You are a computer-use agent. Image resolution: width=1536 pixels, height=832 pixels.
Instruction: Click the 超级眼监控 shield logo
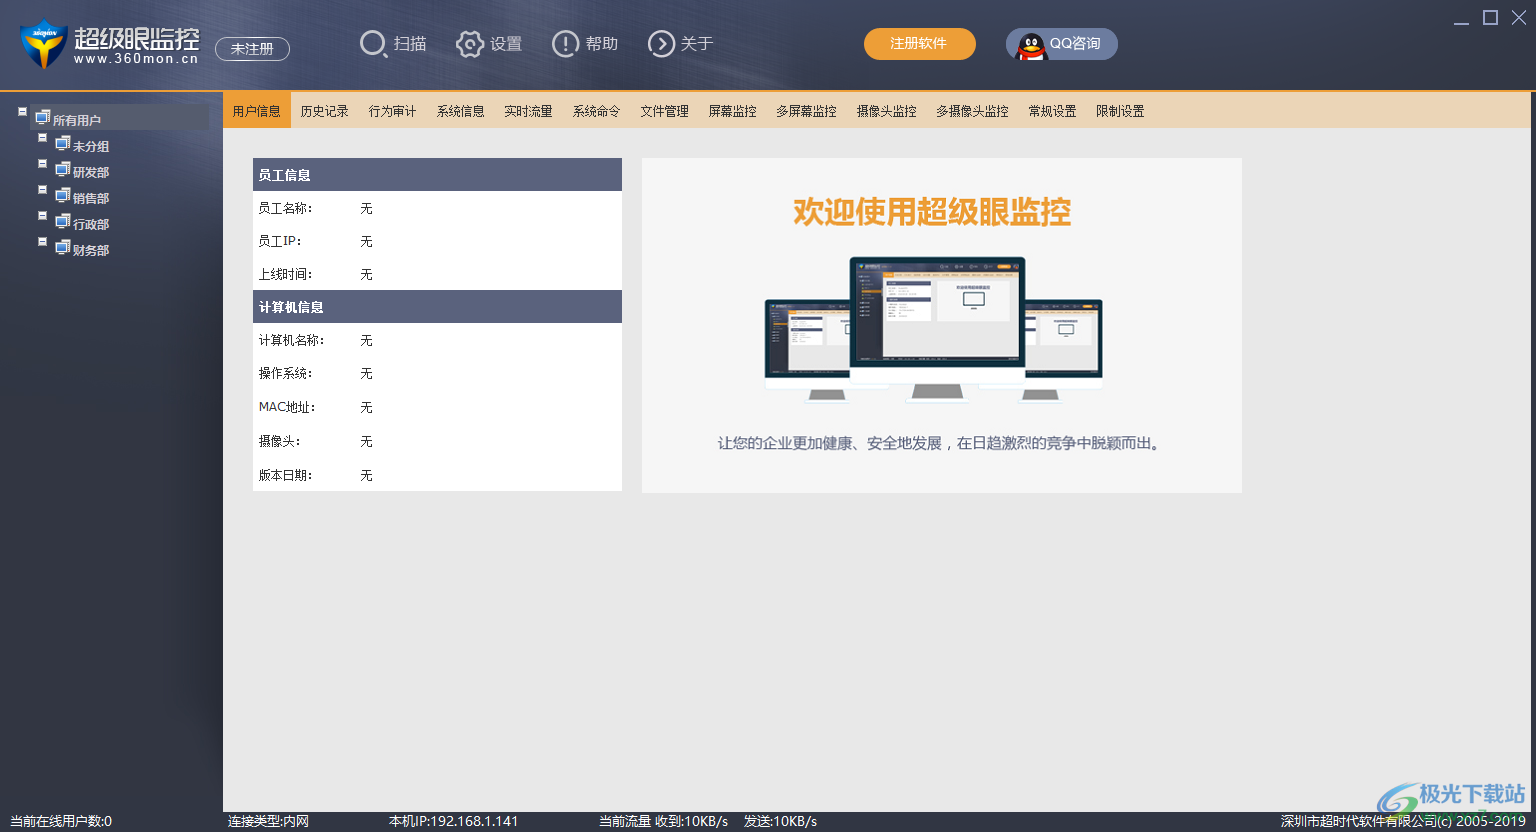pyautogui.click(x=43, y=44)
